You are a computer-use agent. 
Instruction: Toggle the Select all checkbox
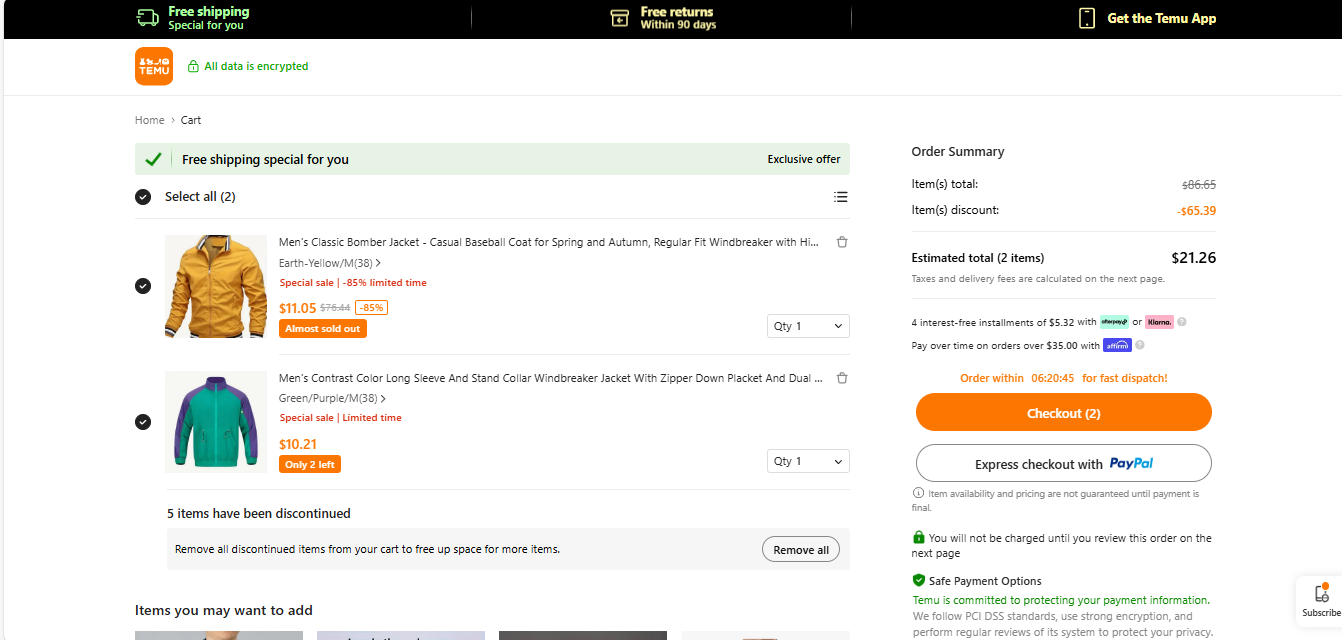143,197
